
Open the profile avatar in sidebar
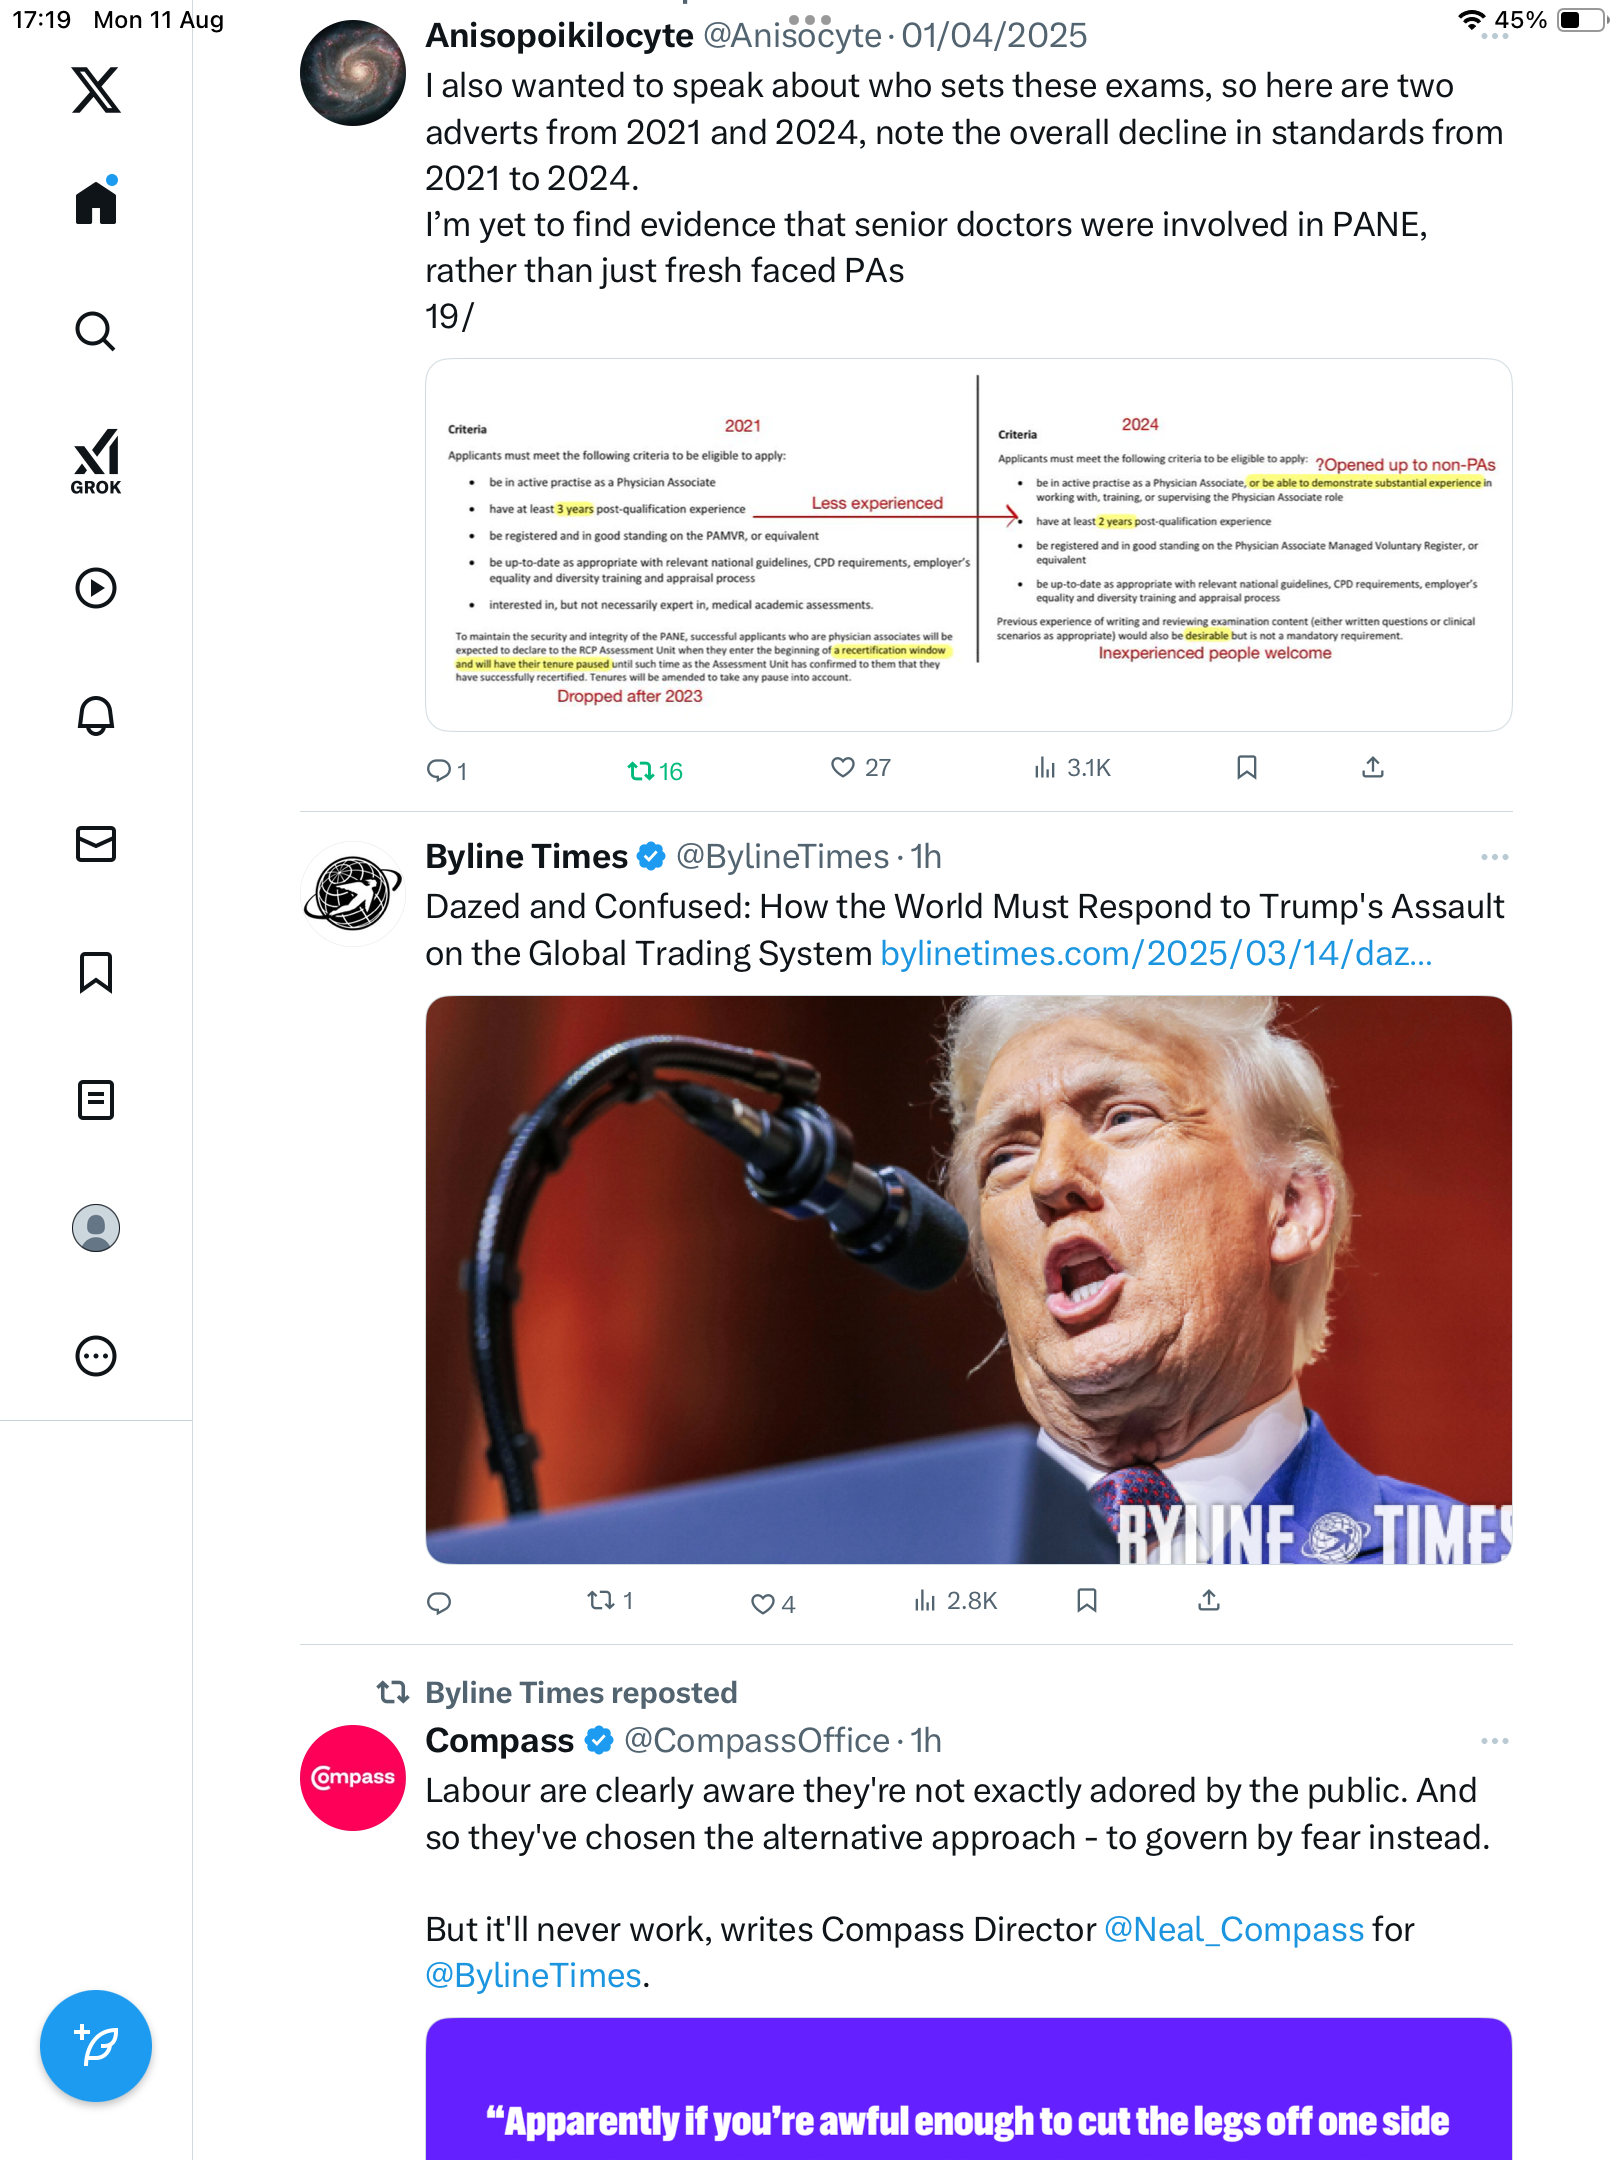pyautogui.click(x=96, y=1228)
